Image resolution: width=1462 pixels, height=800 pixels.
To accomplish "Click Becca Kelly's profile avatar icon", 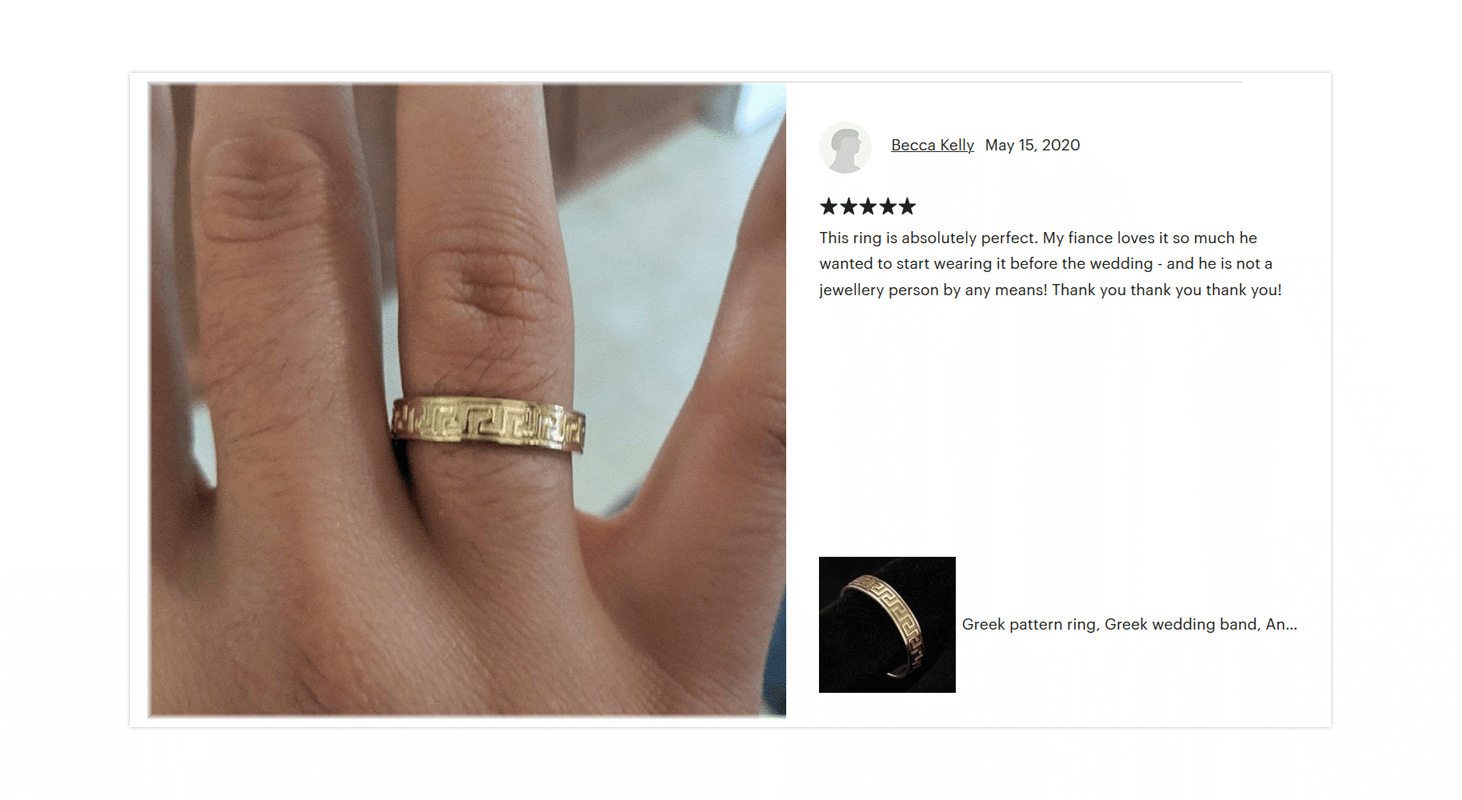I will tap(845, 148).
